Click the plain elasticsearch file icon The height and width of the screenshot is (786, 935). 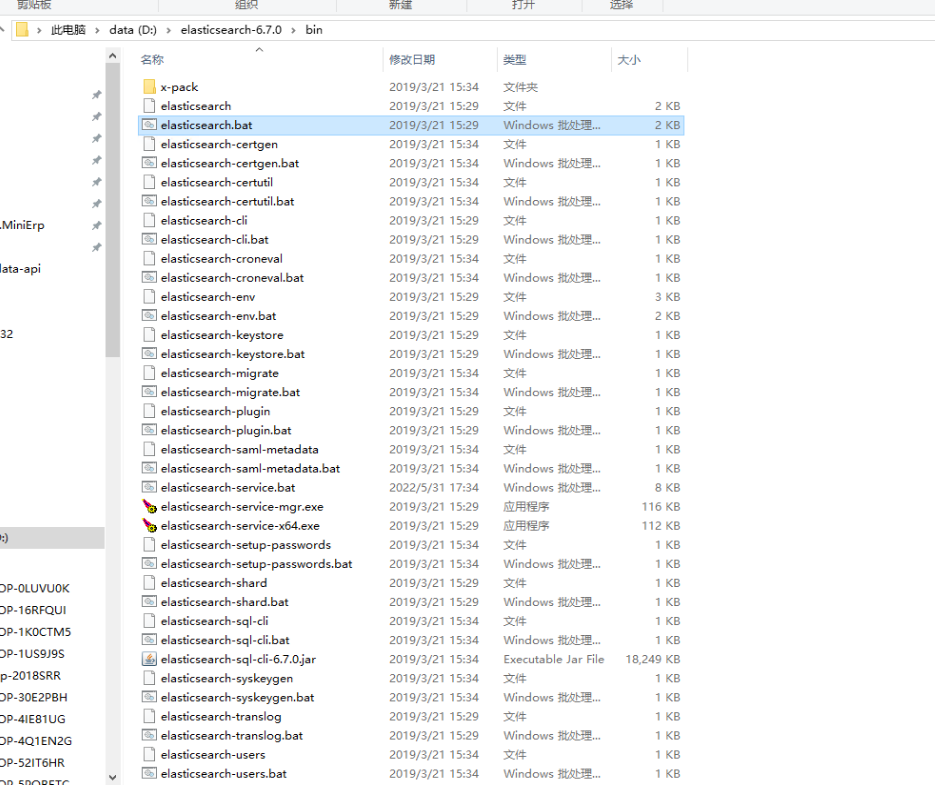[150, 106]
